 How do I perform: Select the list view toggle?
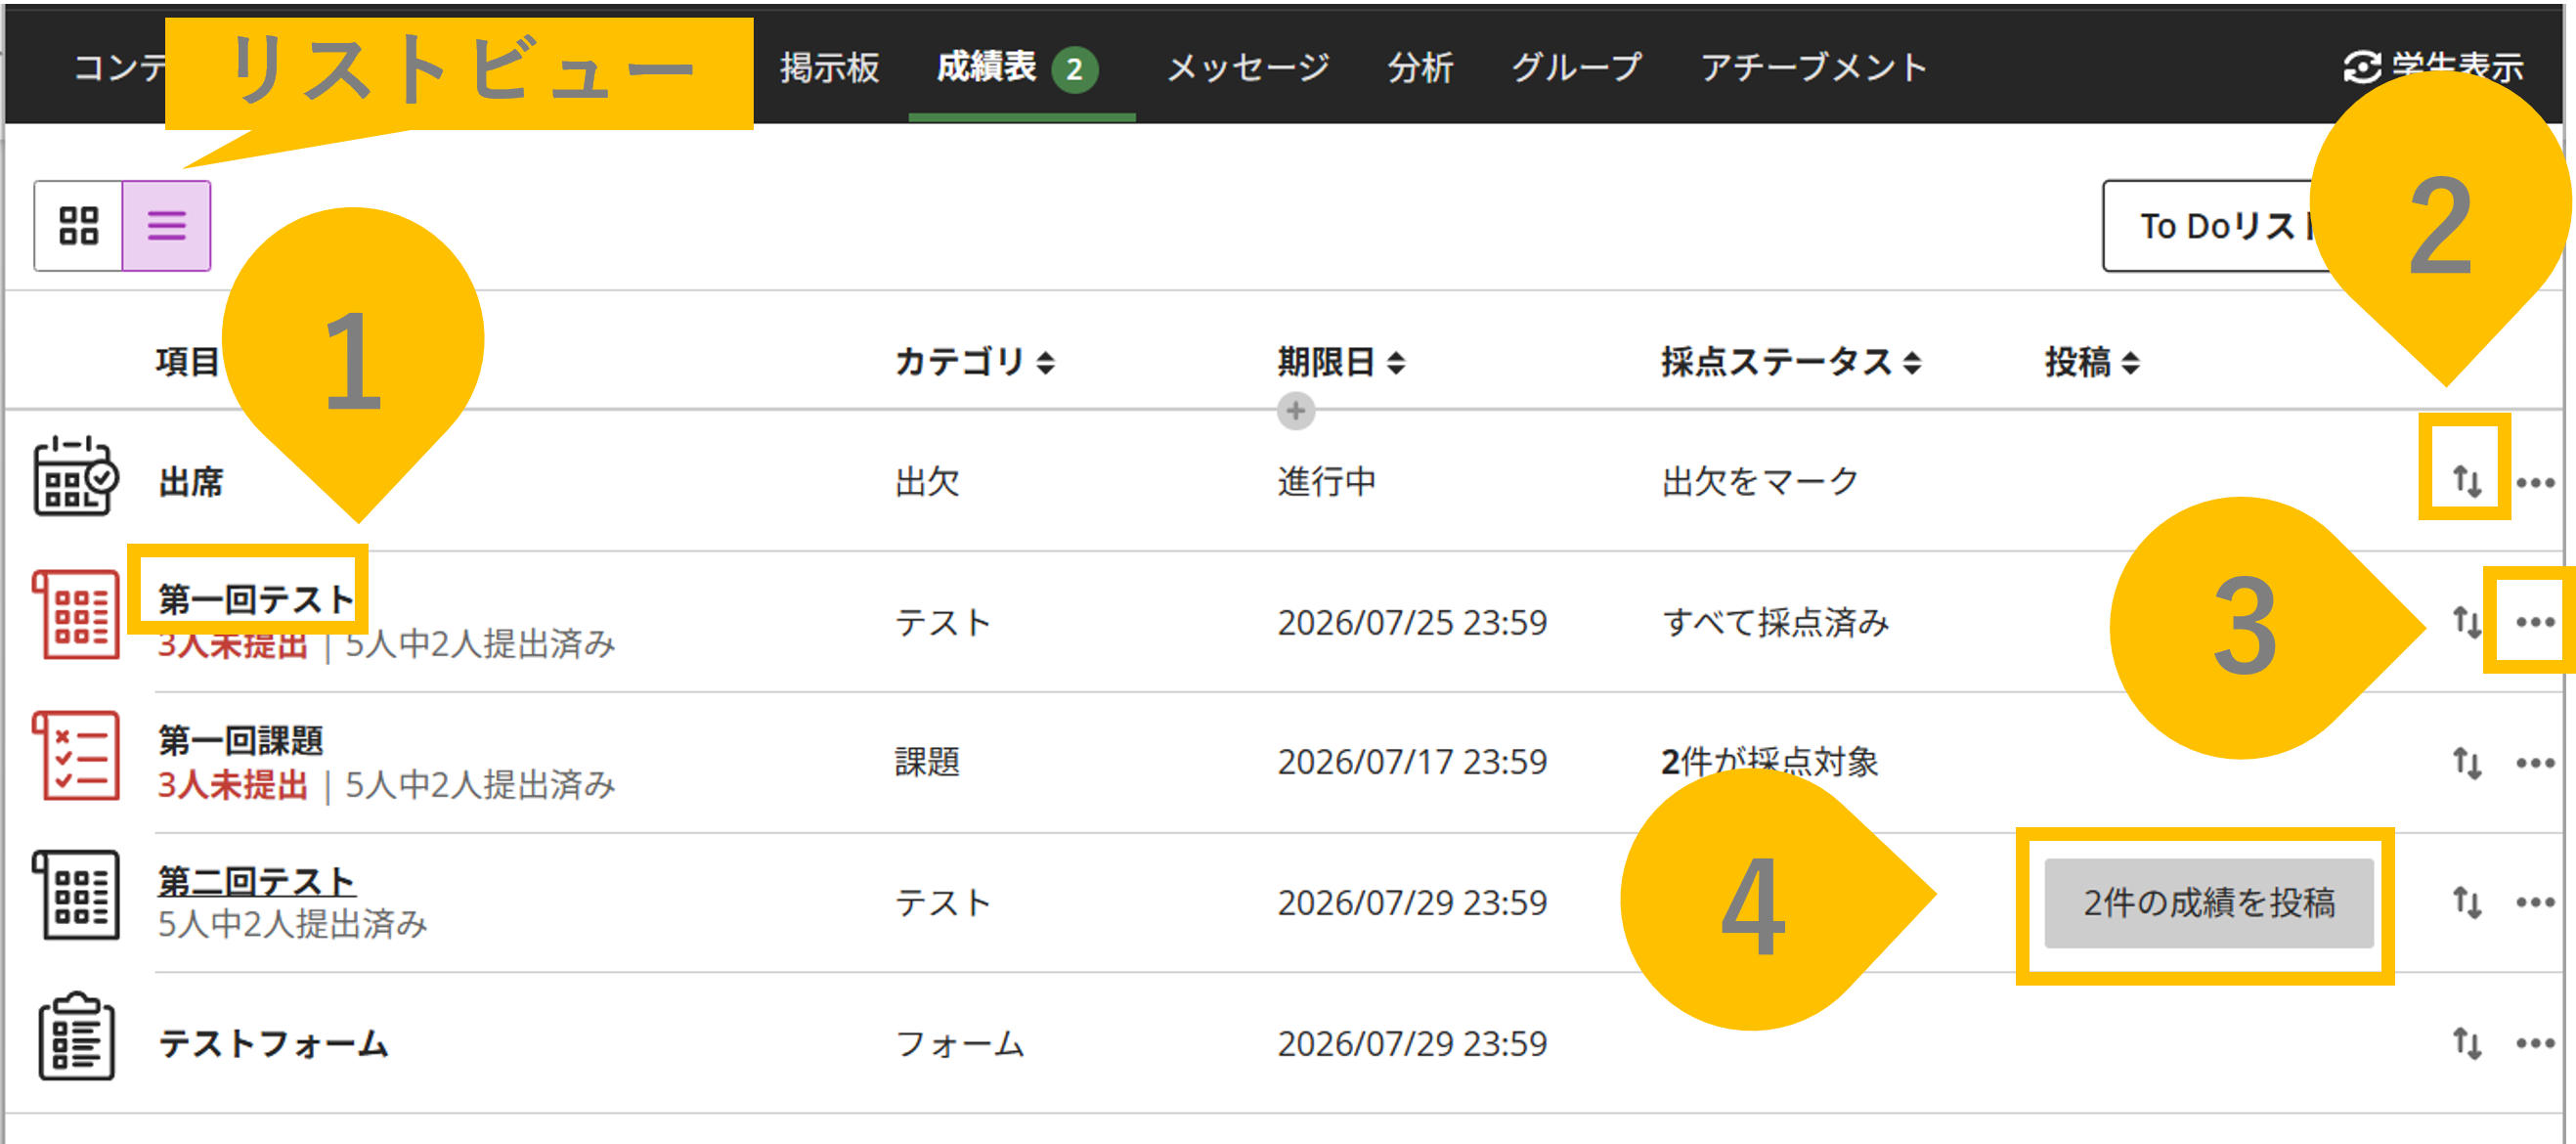click(166, 225)
